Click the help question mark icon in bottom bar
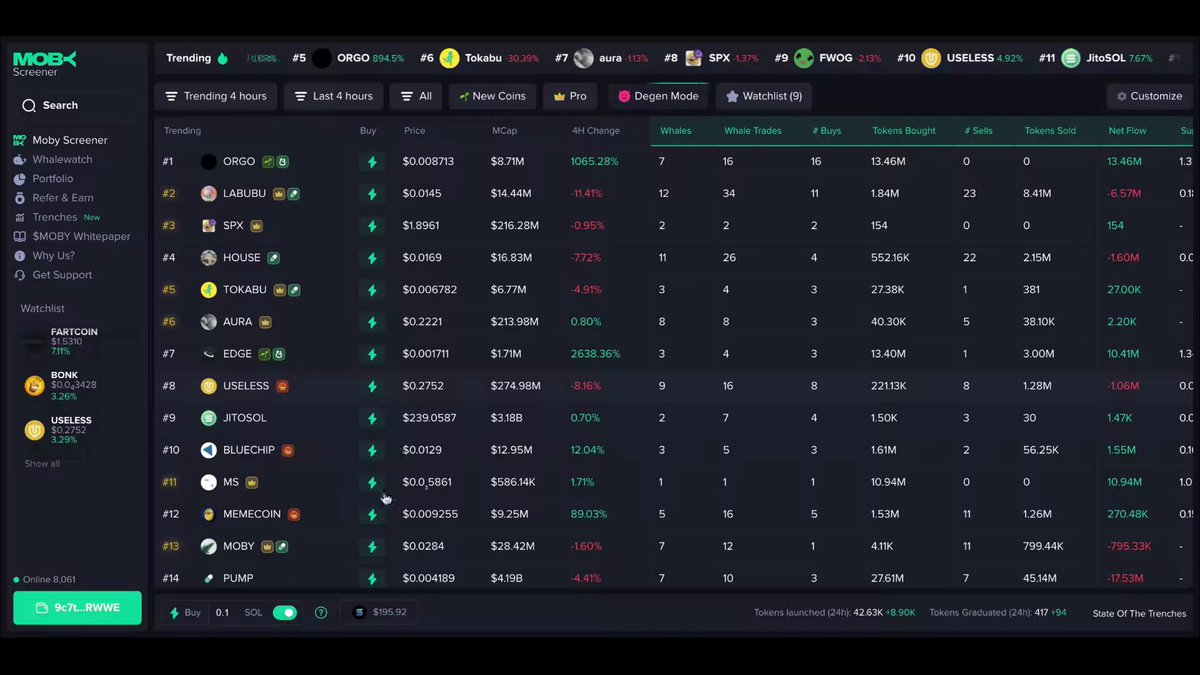 tap(321, 613)
